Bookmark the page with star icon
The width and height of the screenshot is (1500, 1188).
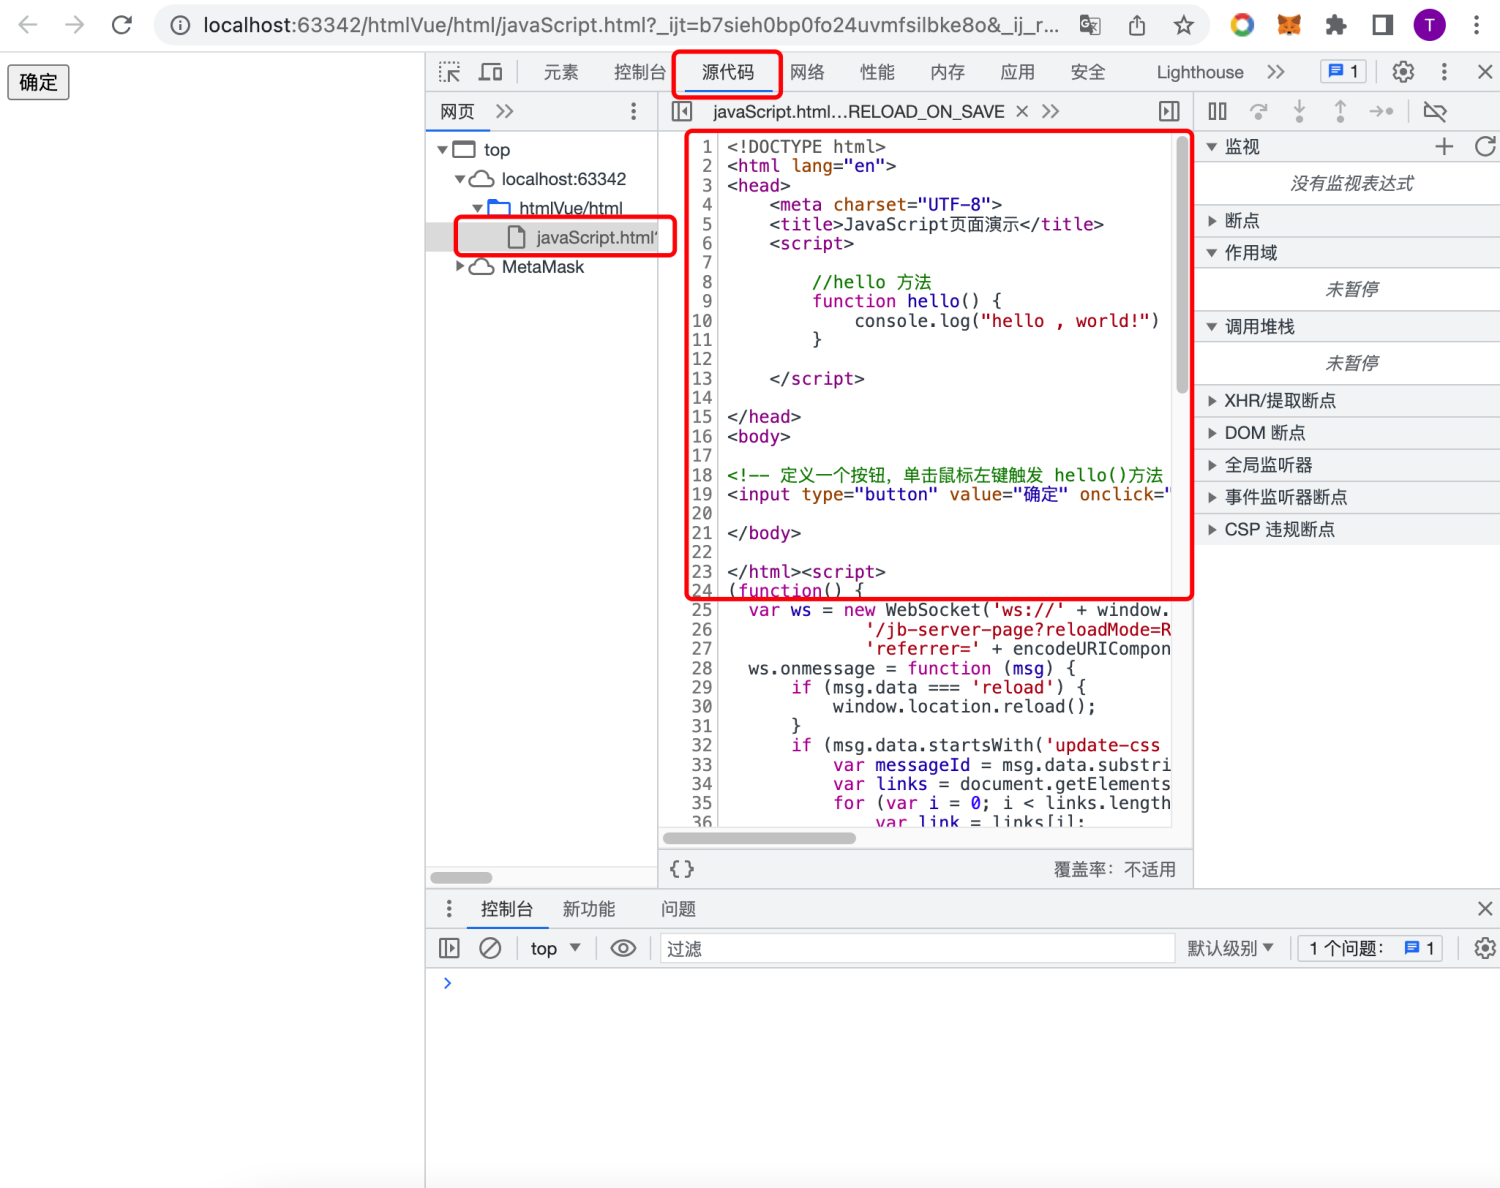click(1184, 25)
